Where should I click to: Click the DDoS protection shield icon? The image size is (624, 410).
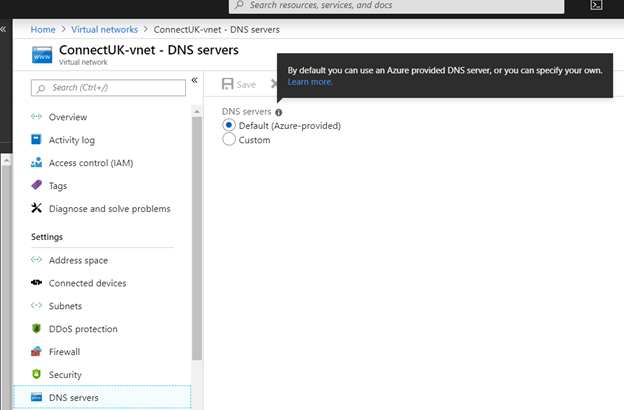point(37,329)
